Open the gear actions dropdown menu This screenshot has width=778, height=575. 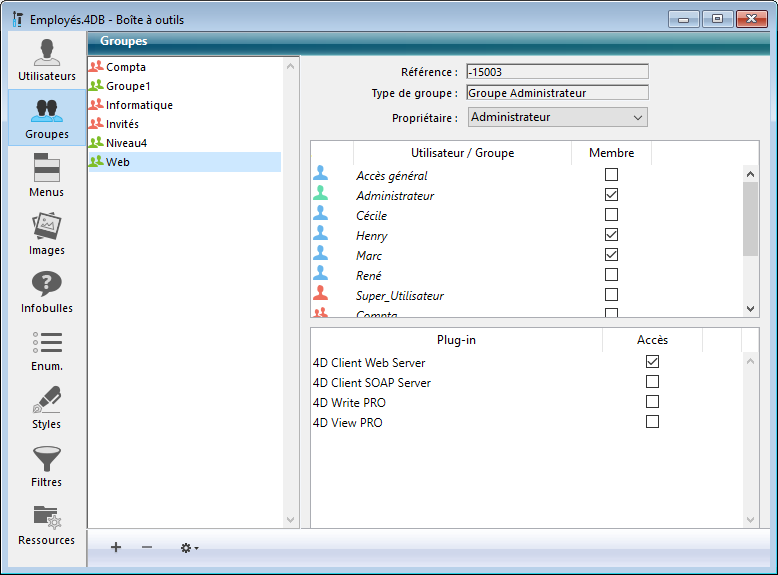click(x=188, y=547)
